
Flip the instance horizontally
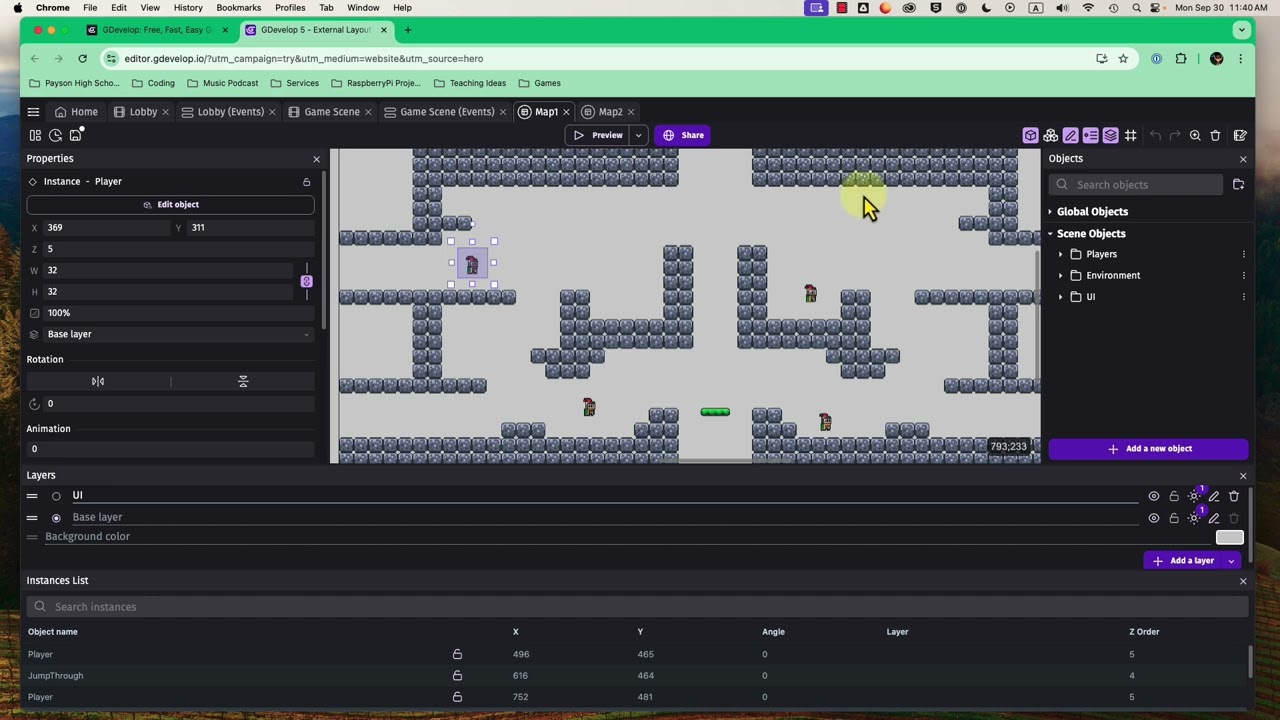pos(98,381)
